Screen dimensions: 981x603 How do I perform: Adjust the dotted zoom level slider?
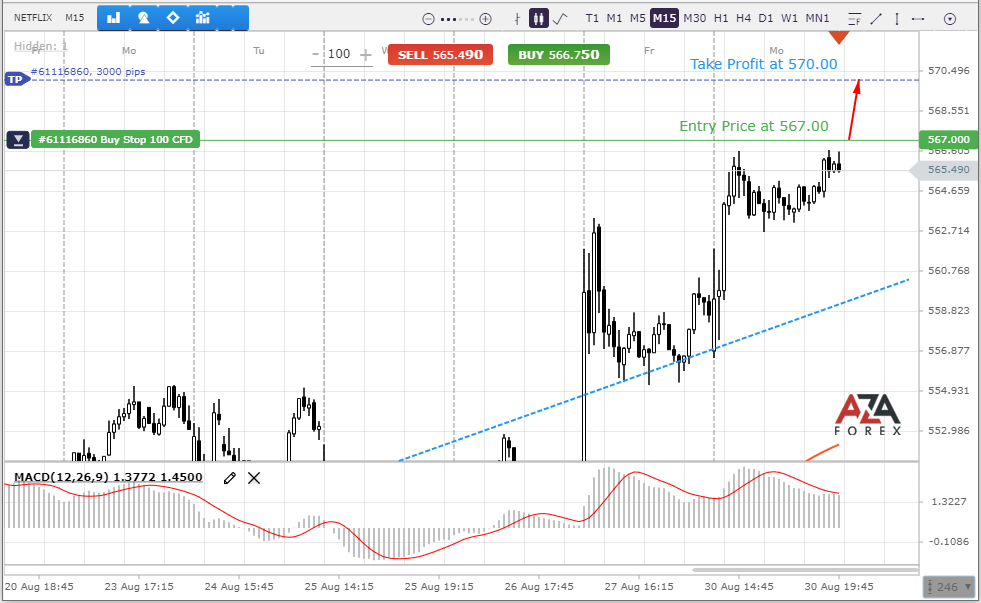coord(457,19)
